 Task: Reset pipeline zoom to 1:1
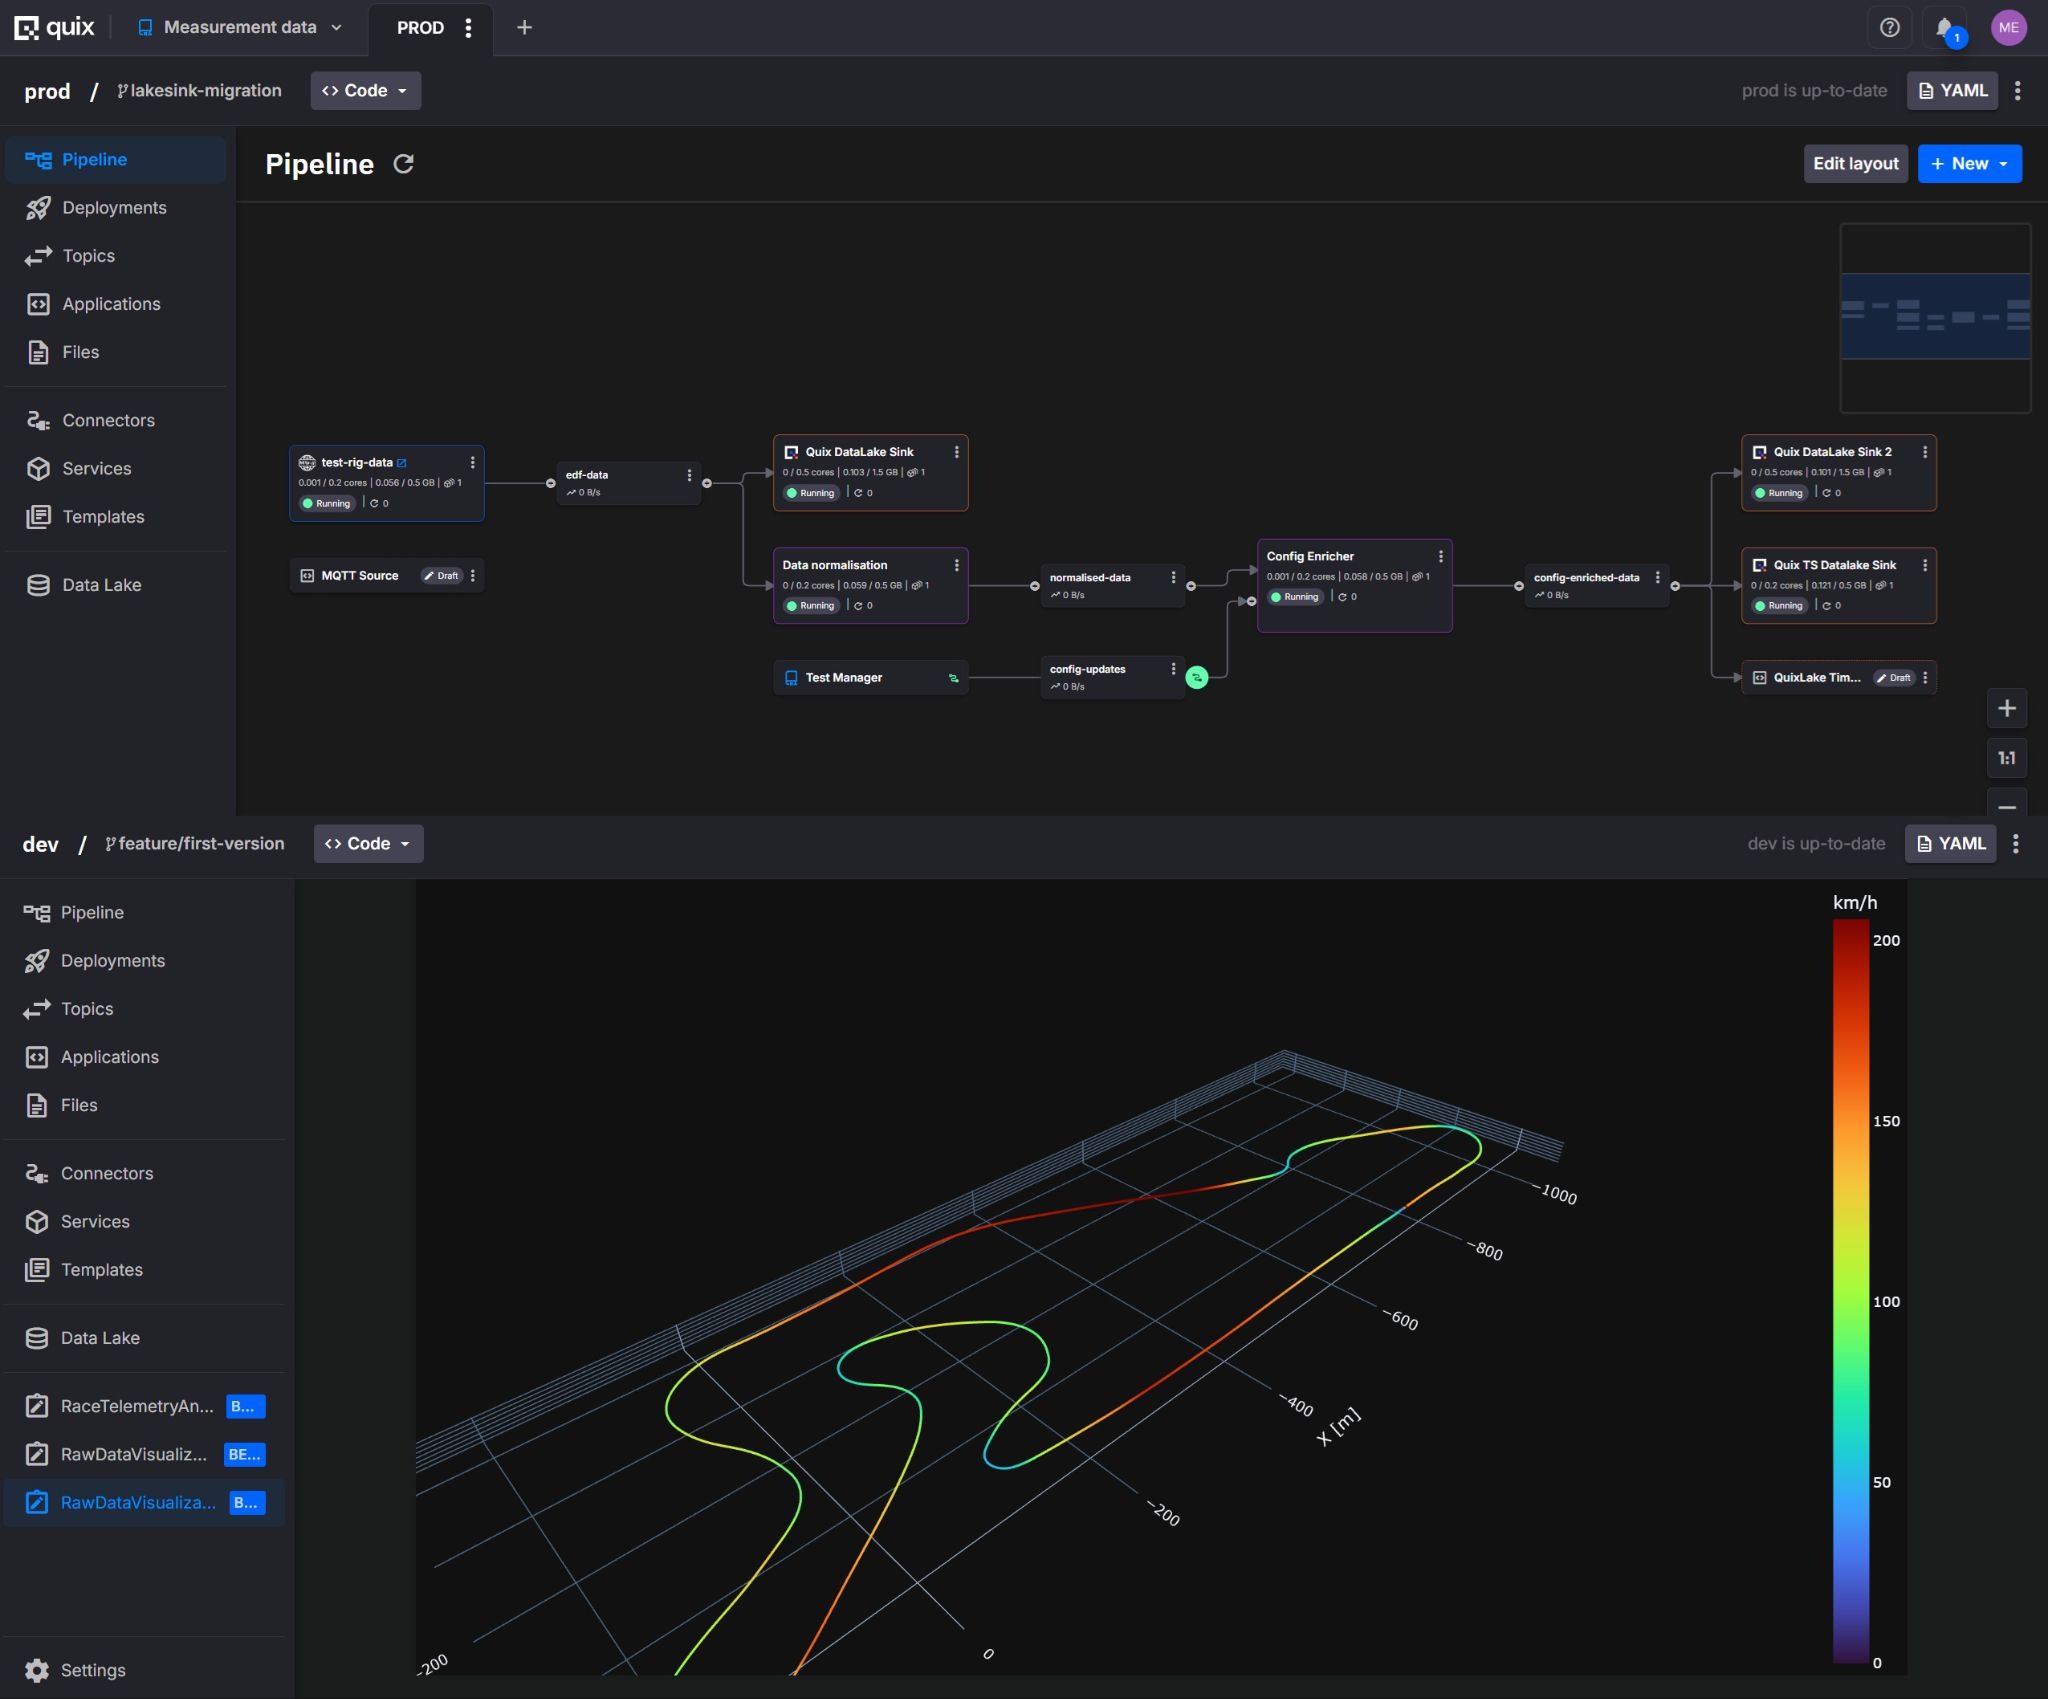tap(2006, 758)
